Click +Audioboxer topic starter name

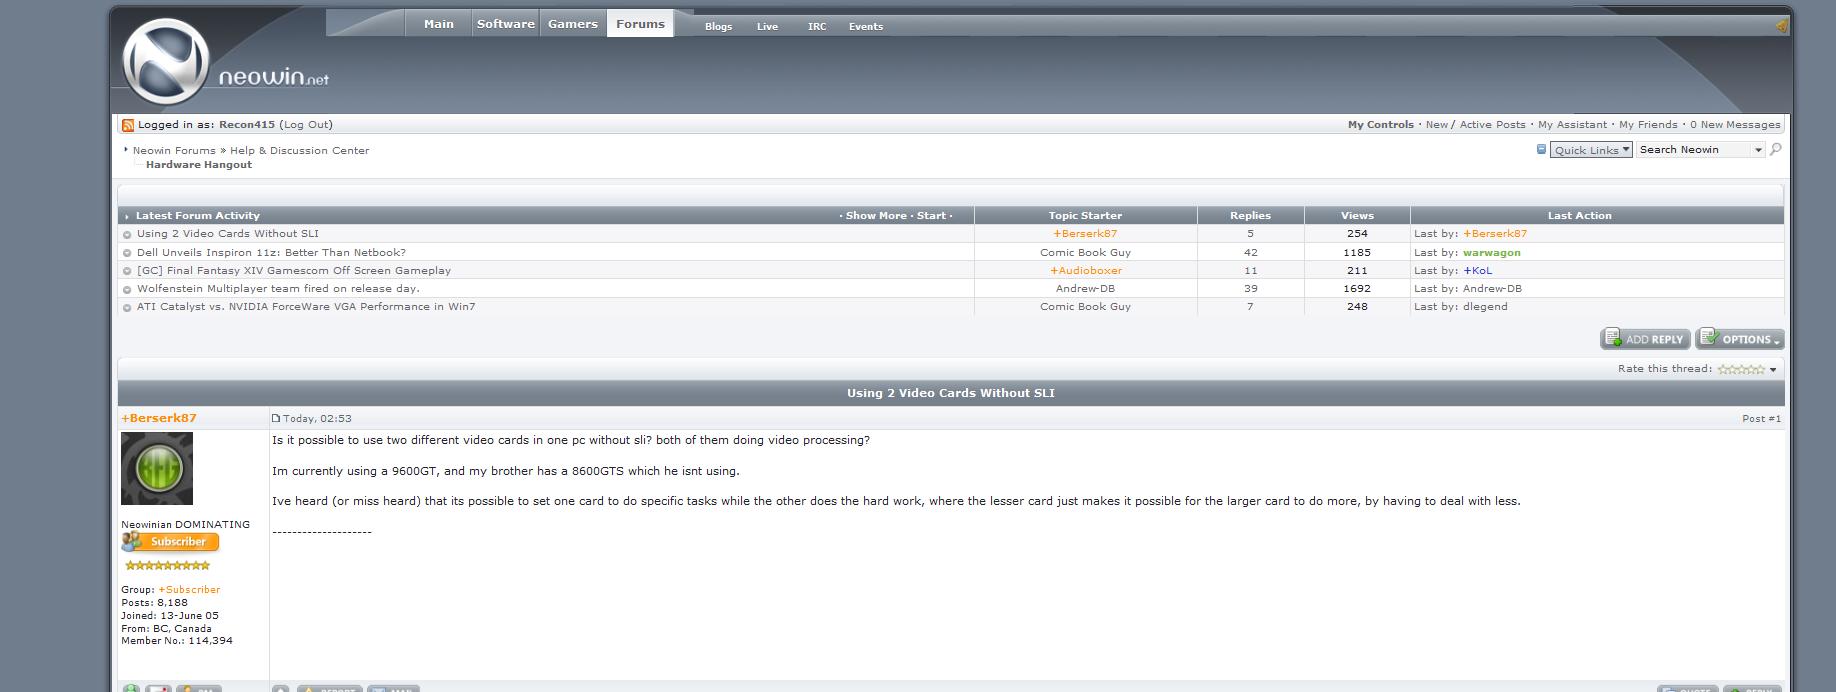(1086, 271)
